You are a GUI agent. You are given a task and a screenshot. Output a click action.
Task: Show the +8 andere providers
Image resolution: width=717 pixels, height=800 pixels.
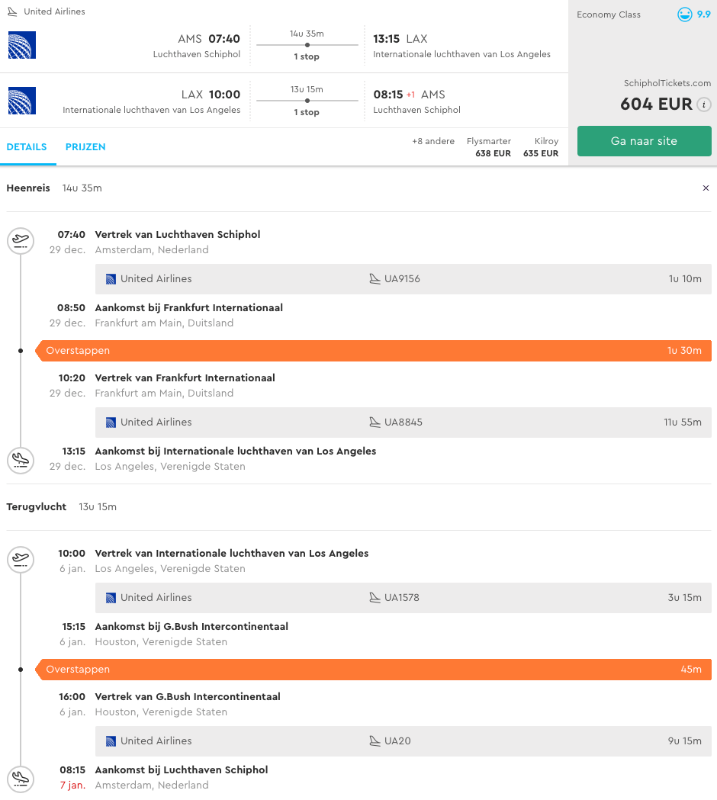point(433,141)
